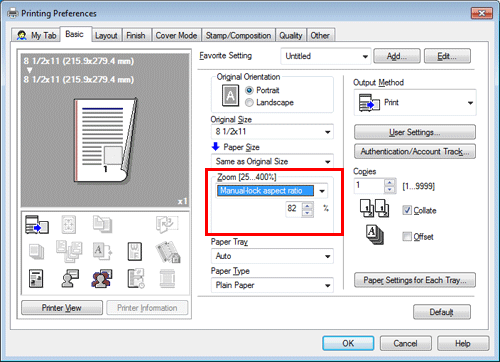500x362 pixels.
Task: Open the Stamp/Composition tab
Action: coord(238,35)
